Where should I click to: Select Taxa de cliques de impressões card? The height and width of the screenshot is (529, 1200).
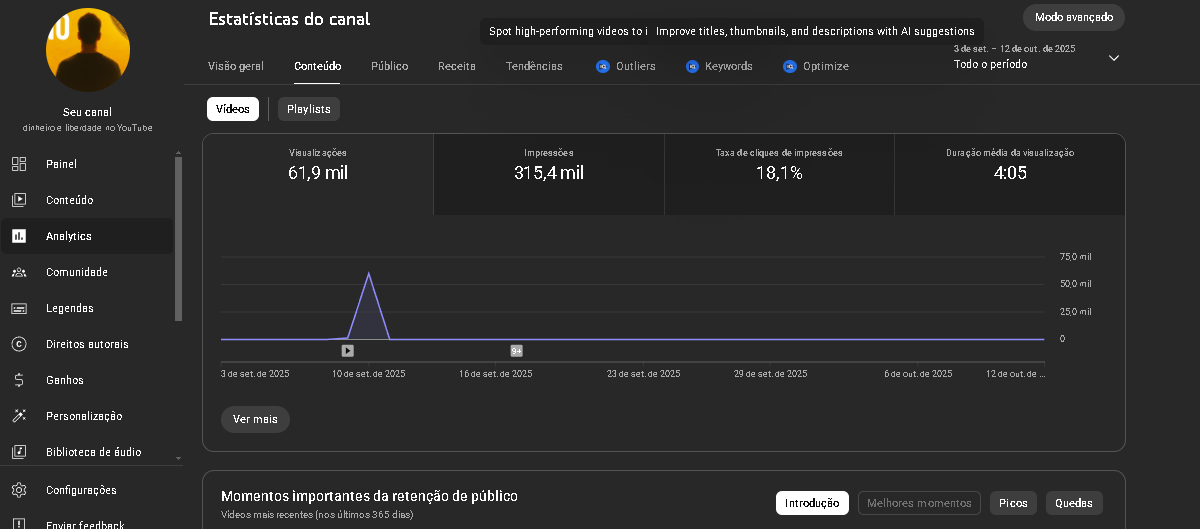point(779,174)
